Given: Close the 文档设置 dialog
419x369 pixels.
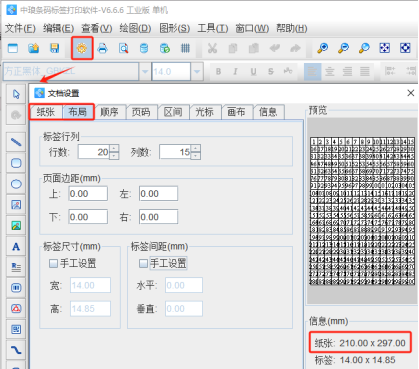Looking at the screenshot, I should click(x=411, y=93).
